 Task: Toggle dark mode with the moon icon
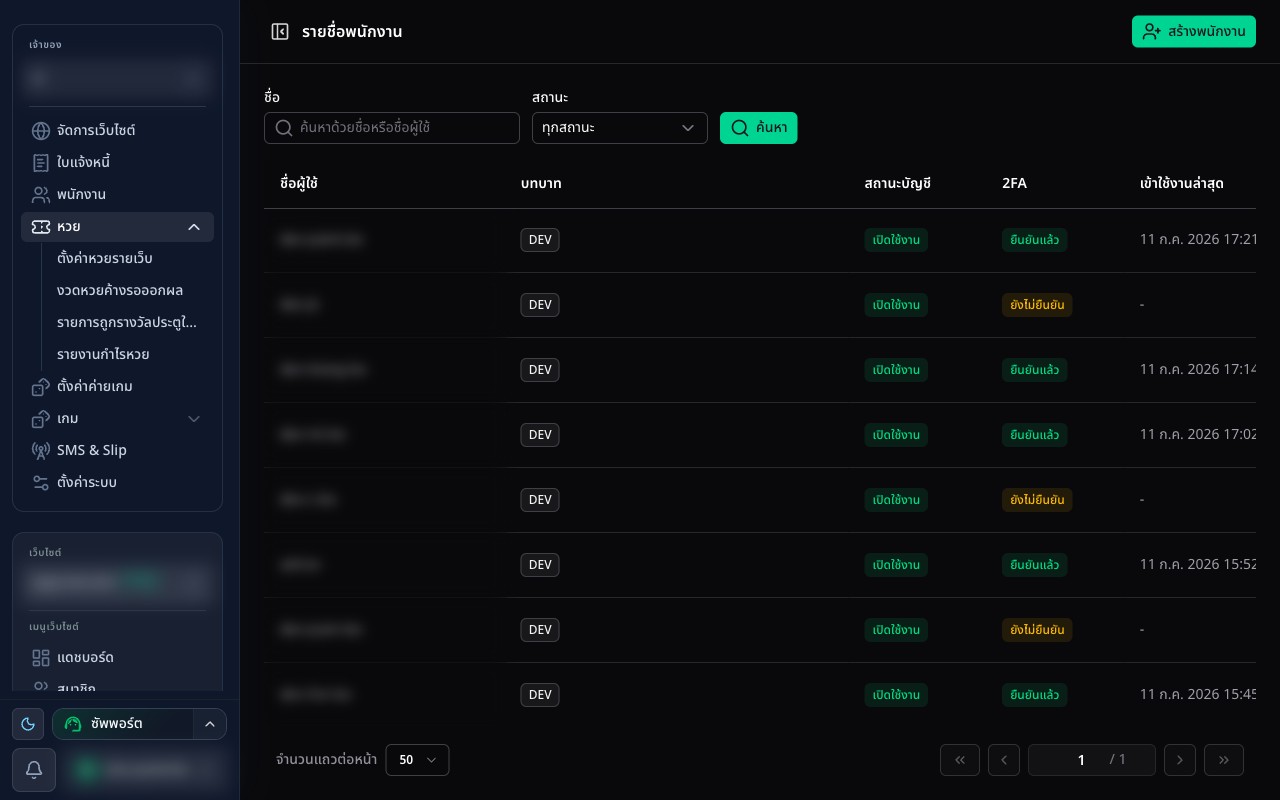click(x=28, y=724)
